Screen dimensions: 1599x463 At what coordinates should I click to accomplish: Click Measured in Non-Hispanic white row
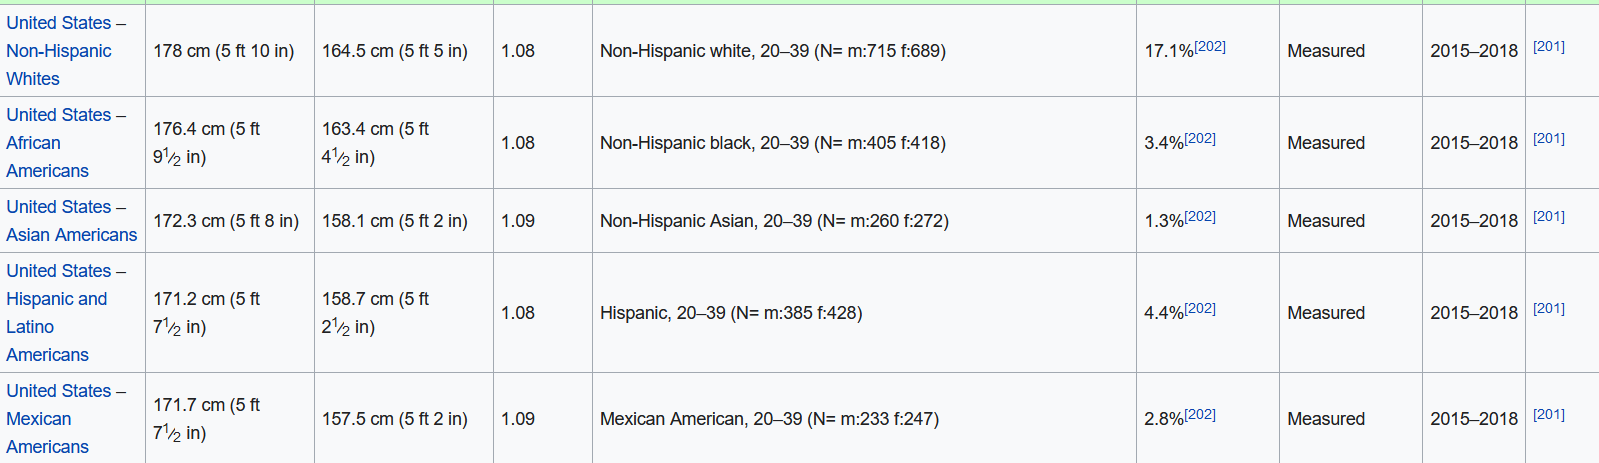(1326, 51)
